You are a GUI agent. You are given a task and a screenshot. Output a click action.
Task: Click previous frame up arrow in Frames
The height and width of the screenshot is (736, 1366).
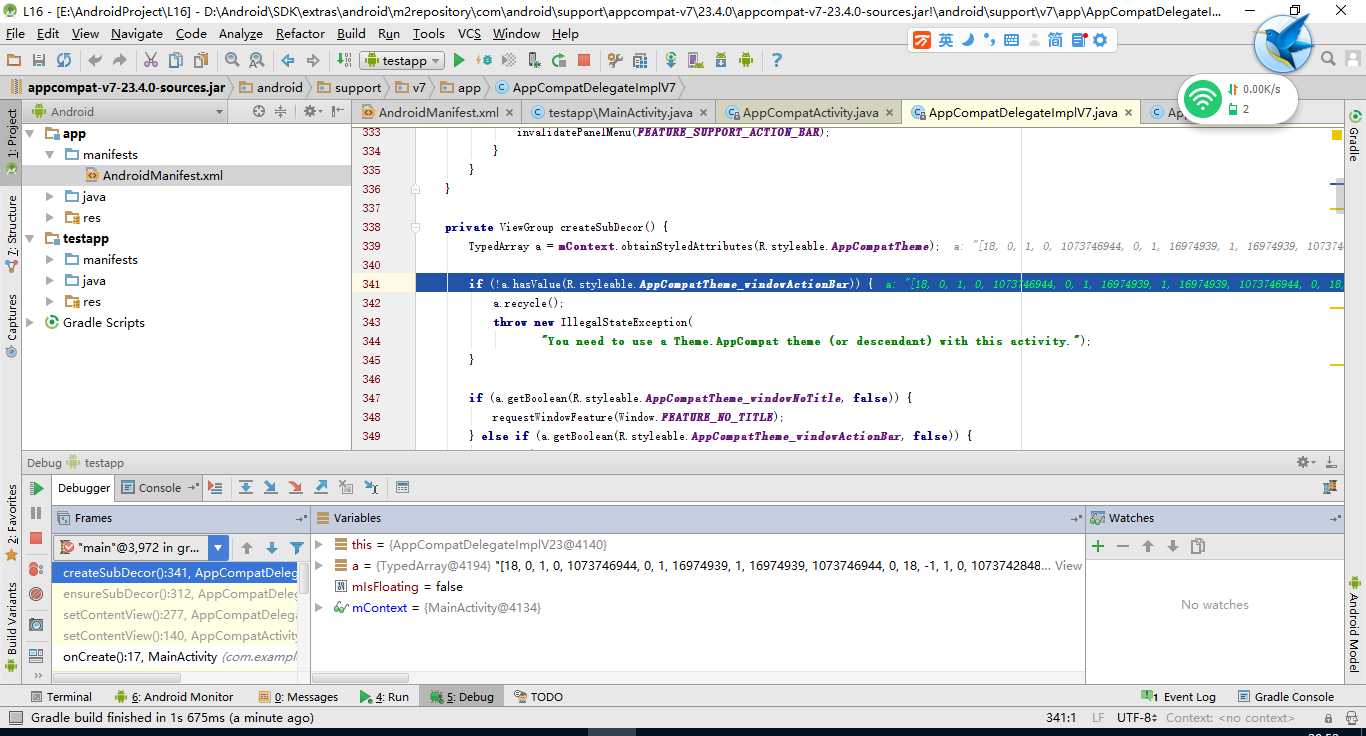pos(247,548)
